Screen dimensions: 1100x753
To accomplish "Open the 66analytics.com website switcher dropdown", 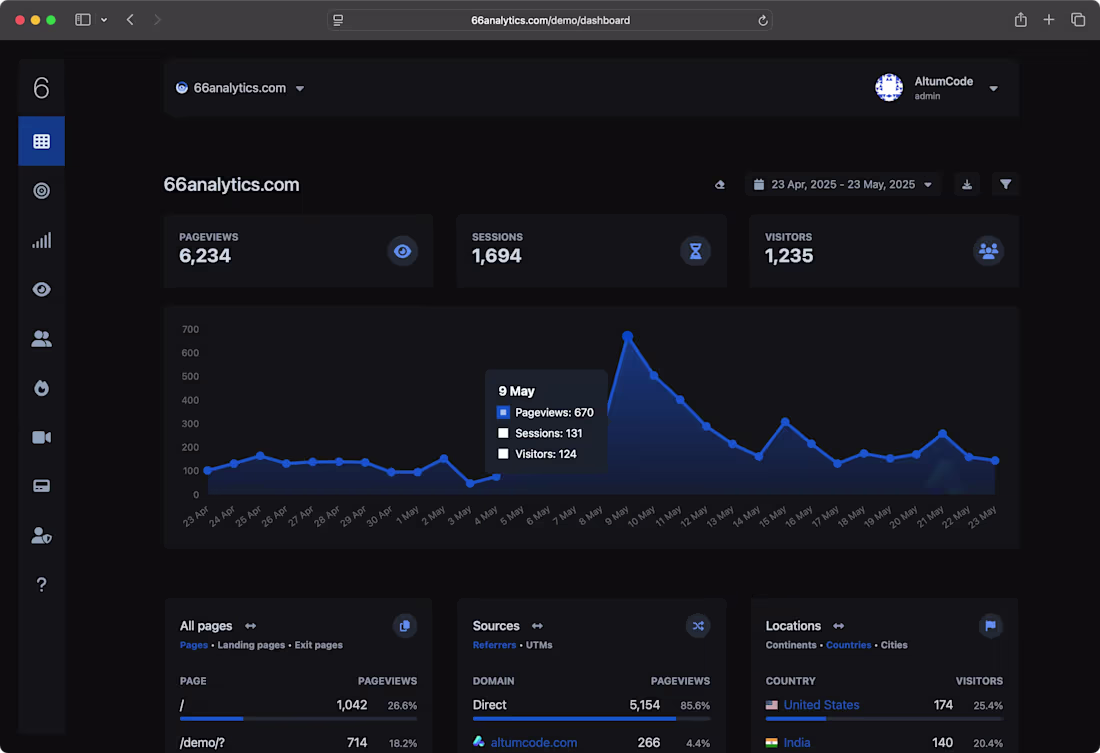I will click(x=240, y=87).
